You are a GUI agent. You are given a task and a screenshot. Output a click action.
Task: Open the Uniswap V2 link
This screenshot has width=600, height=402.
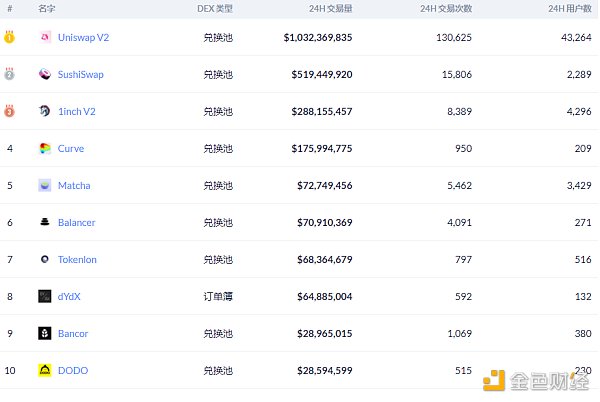point(83,37)
